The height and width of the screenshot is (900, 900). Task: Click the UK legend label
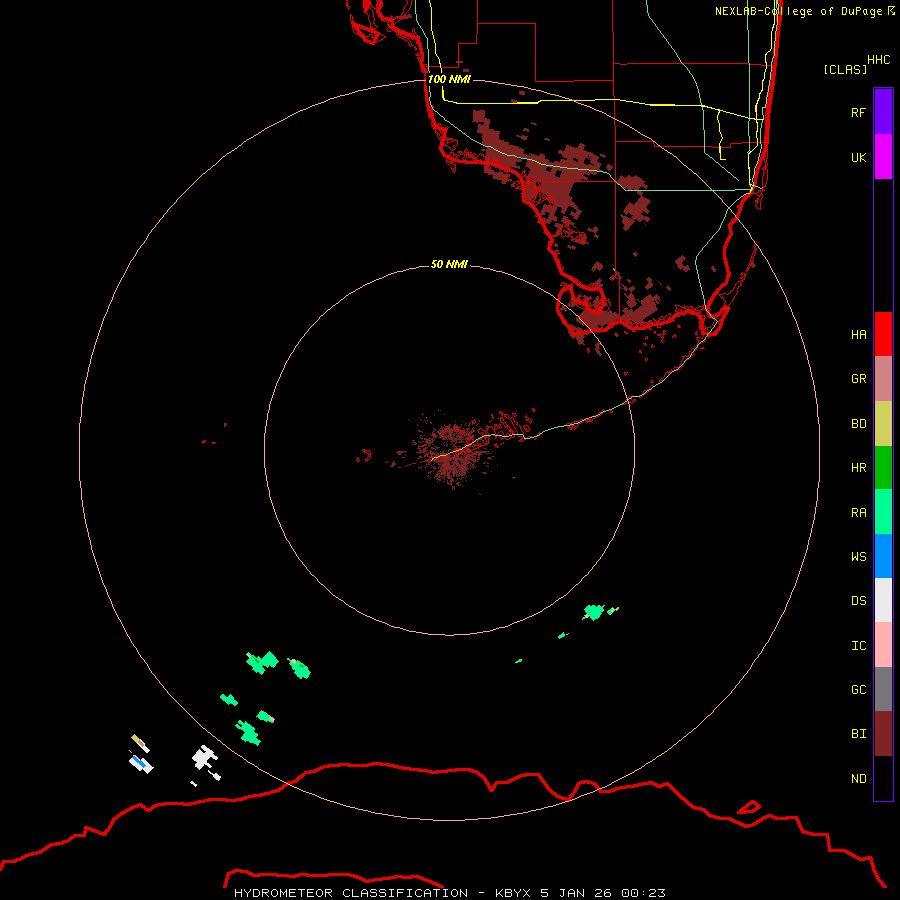pyautogui.click(x=858, y=157)
